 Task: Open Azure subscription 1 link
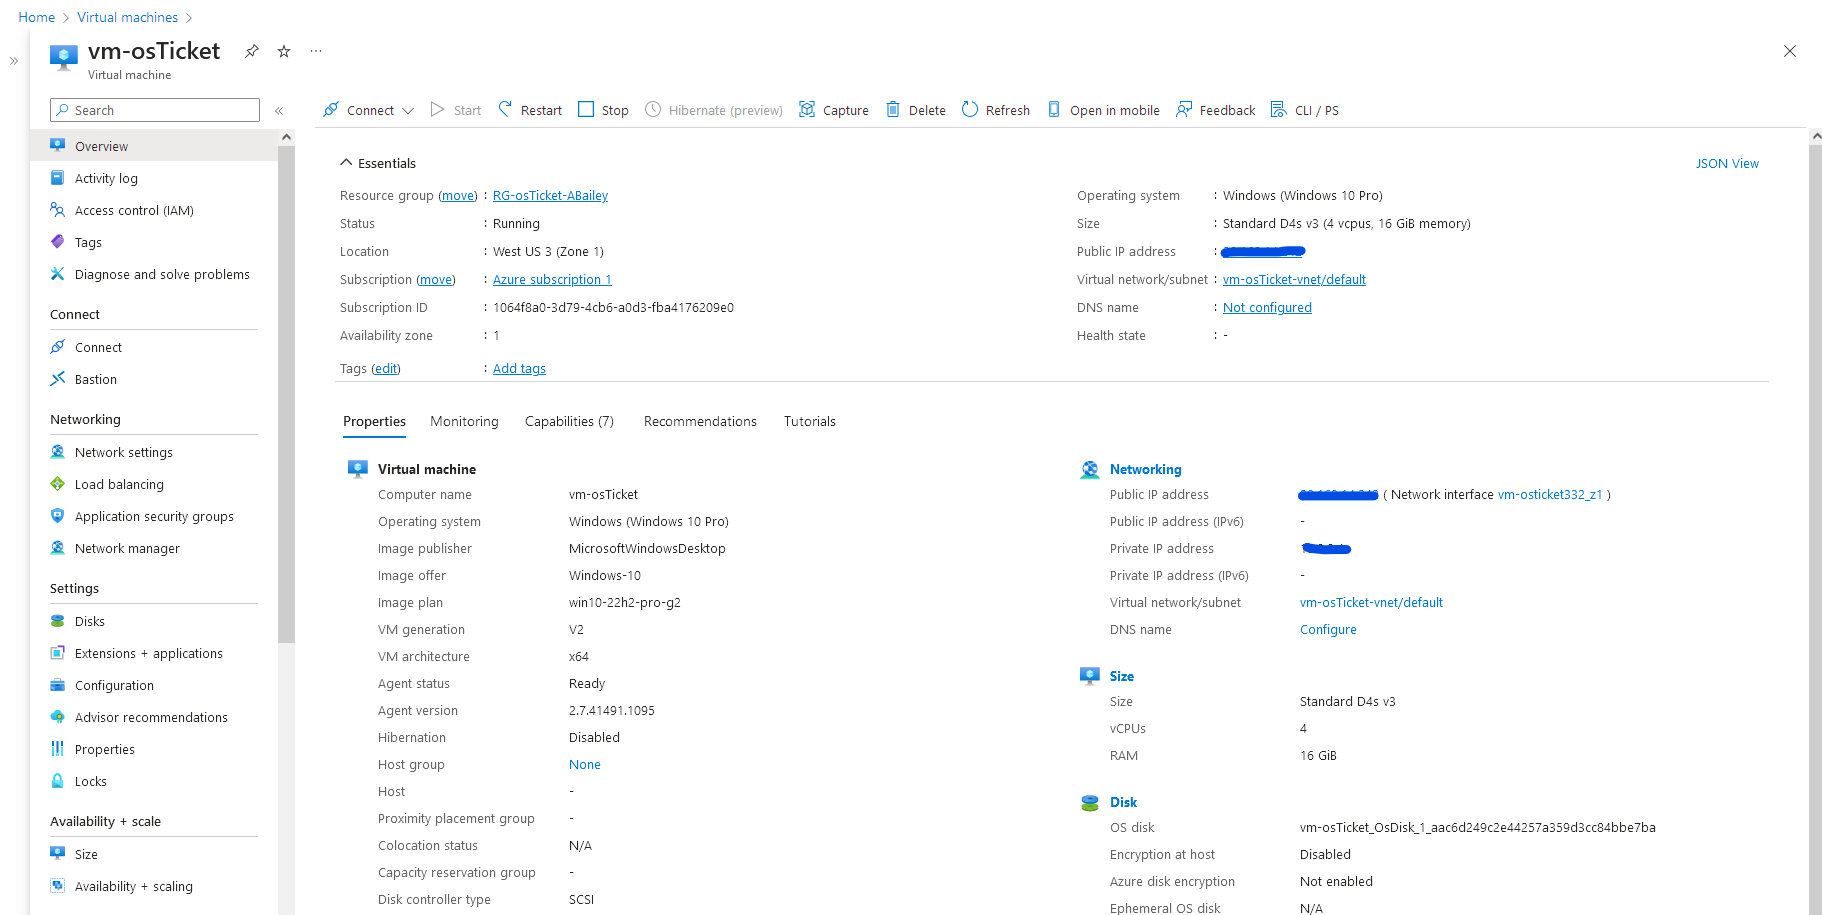(552, 280)
